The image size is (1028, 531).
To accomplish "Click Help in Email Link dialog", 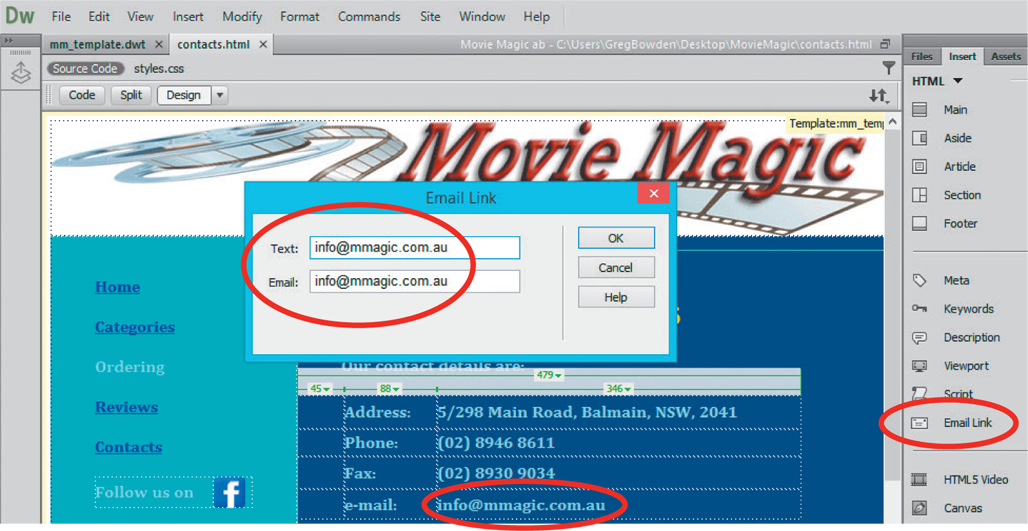I will click(x=616, y=297).
